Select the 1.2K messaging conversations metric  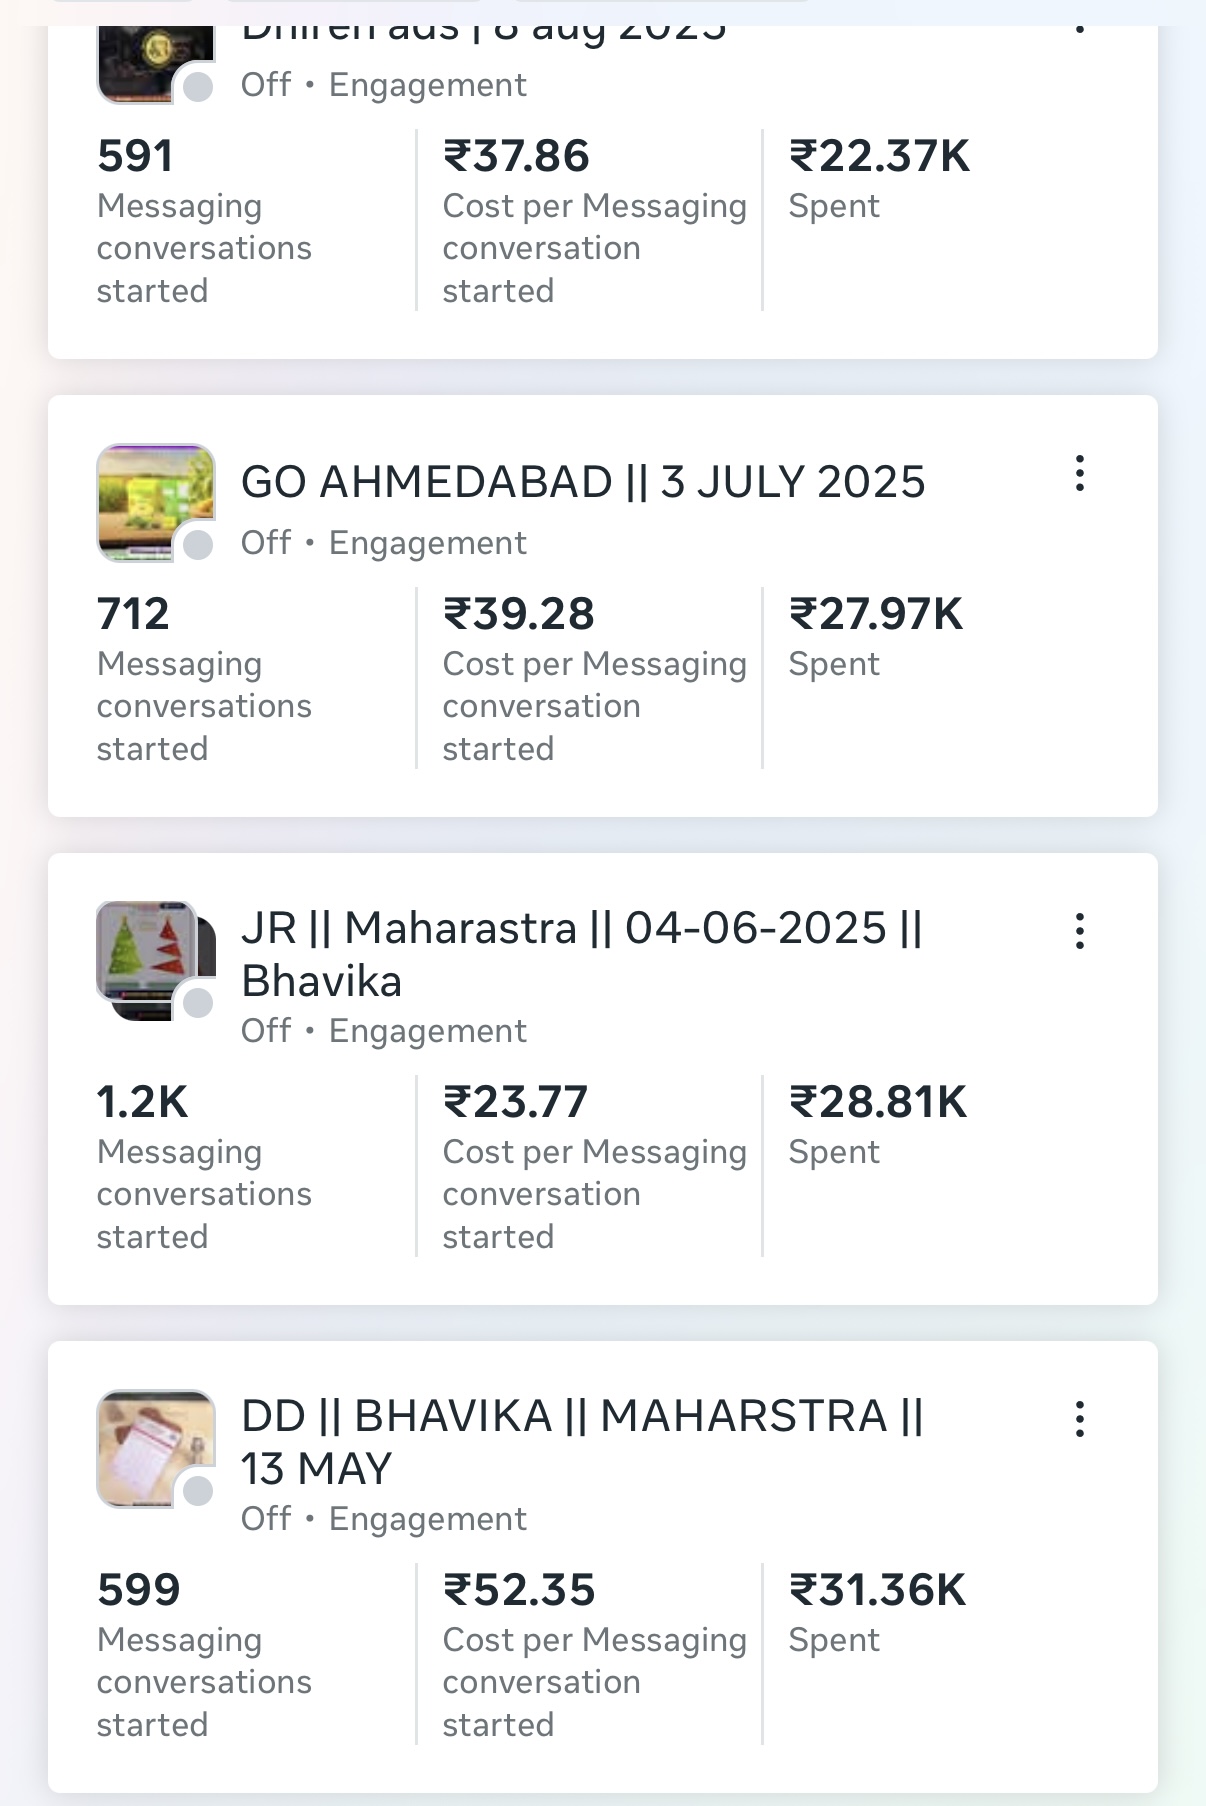click(142, 1102)
